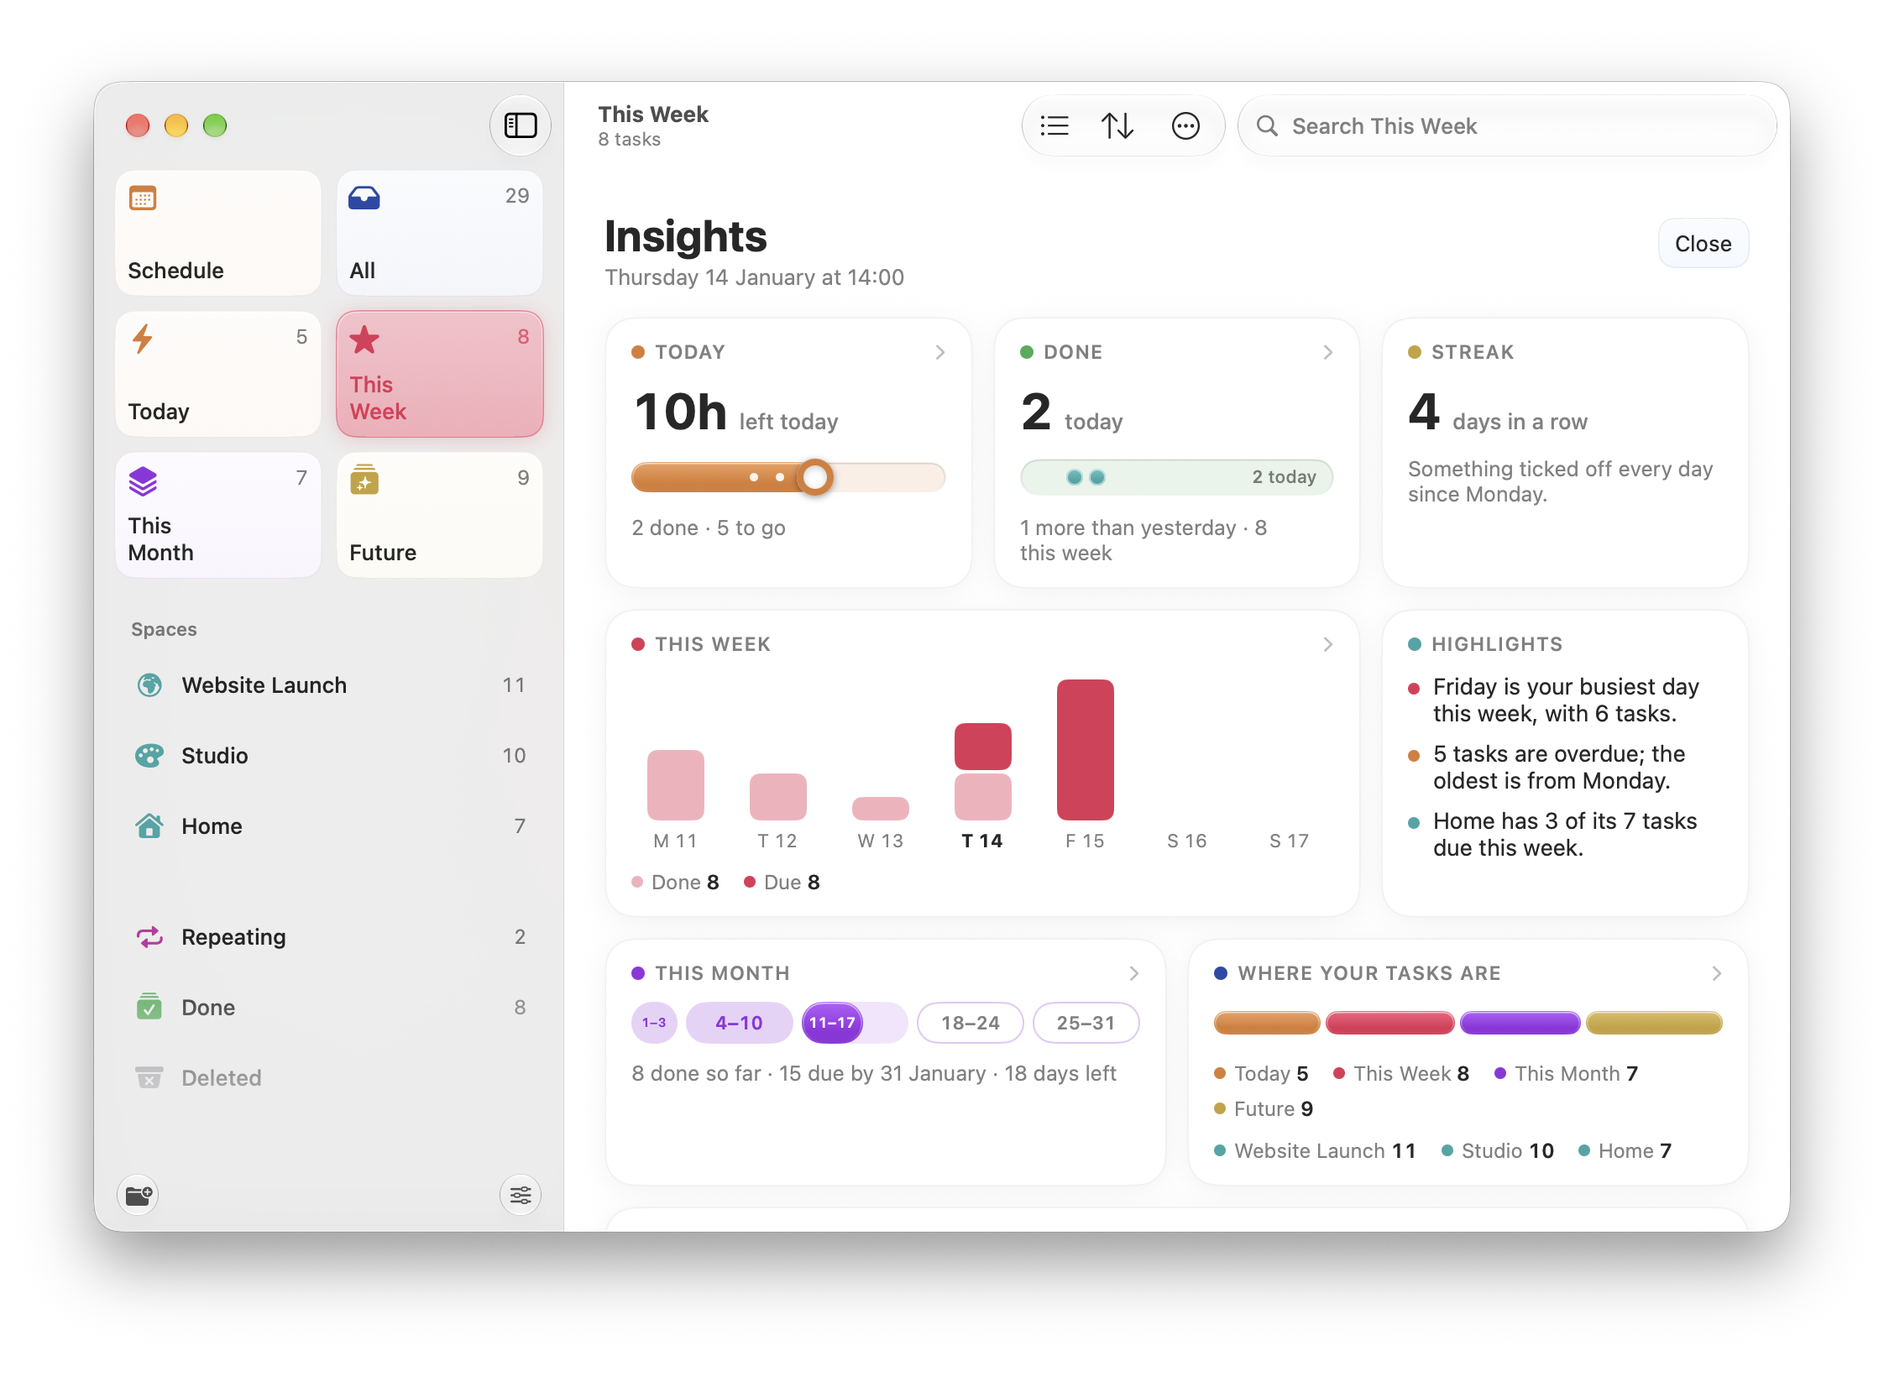Open the Future archive card

tap(440, 515)
